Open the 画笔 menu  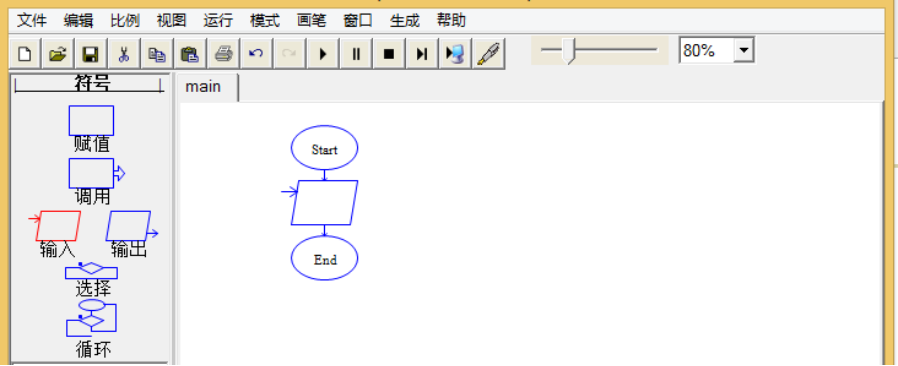tap(311, 21)
